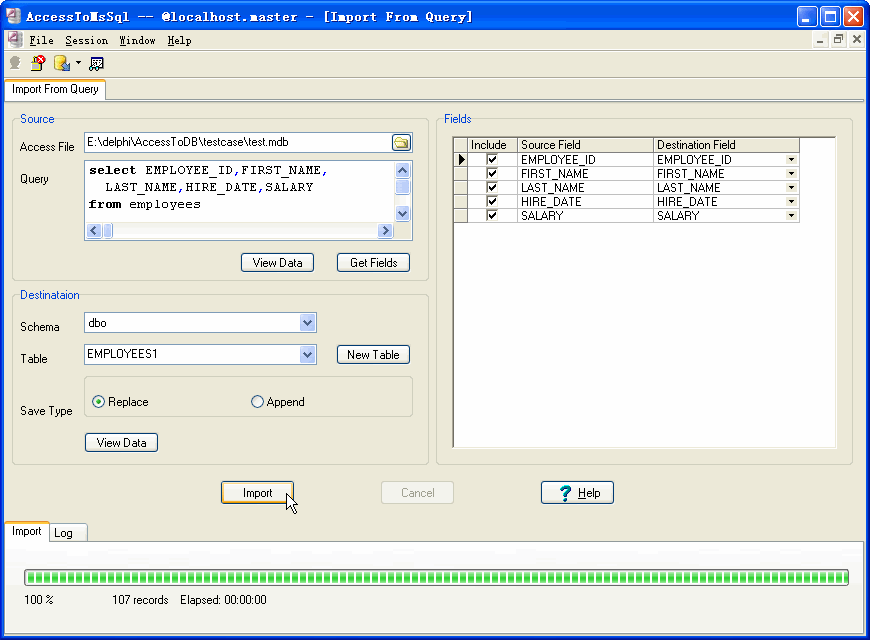Open the Session menu
870x640 pixels.
point(87,41)
